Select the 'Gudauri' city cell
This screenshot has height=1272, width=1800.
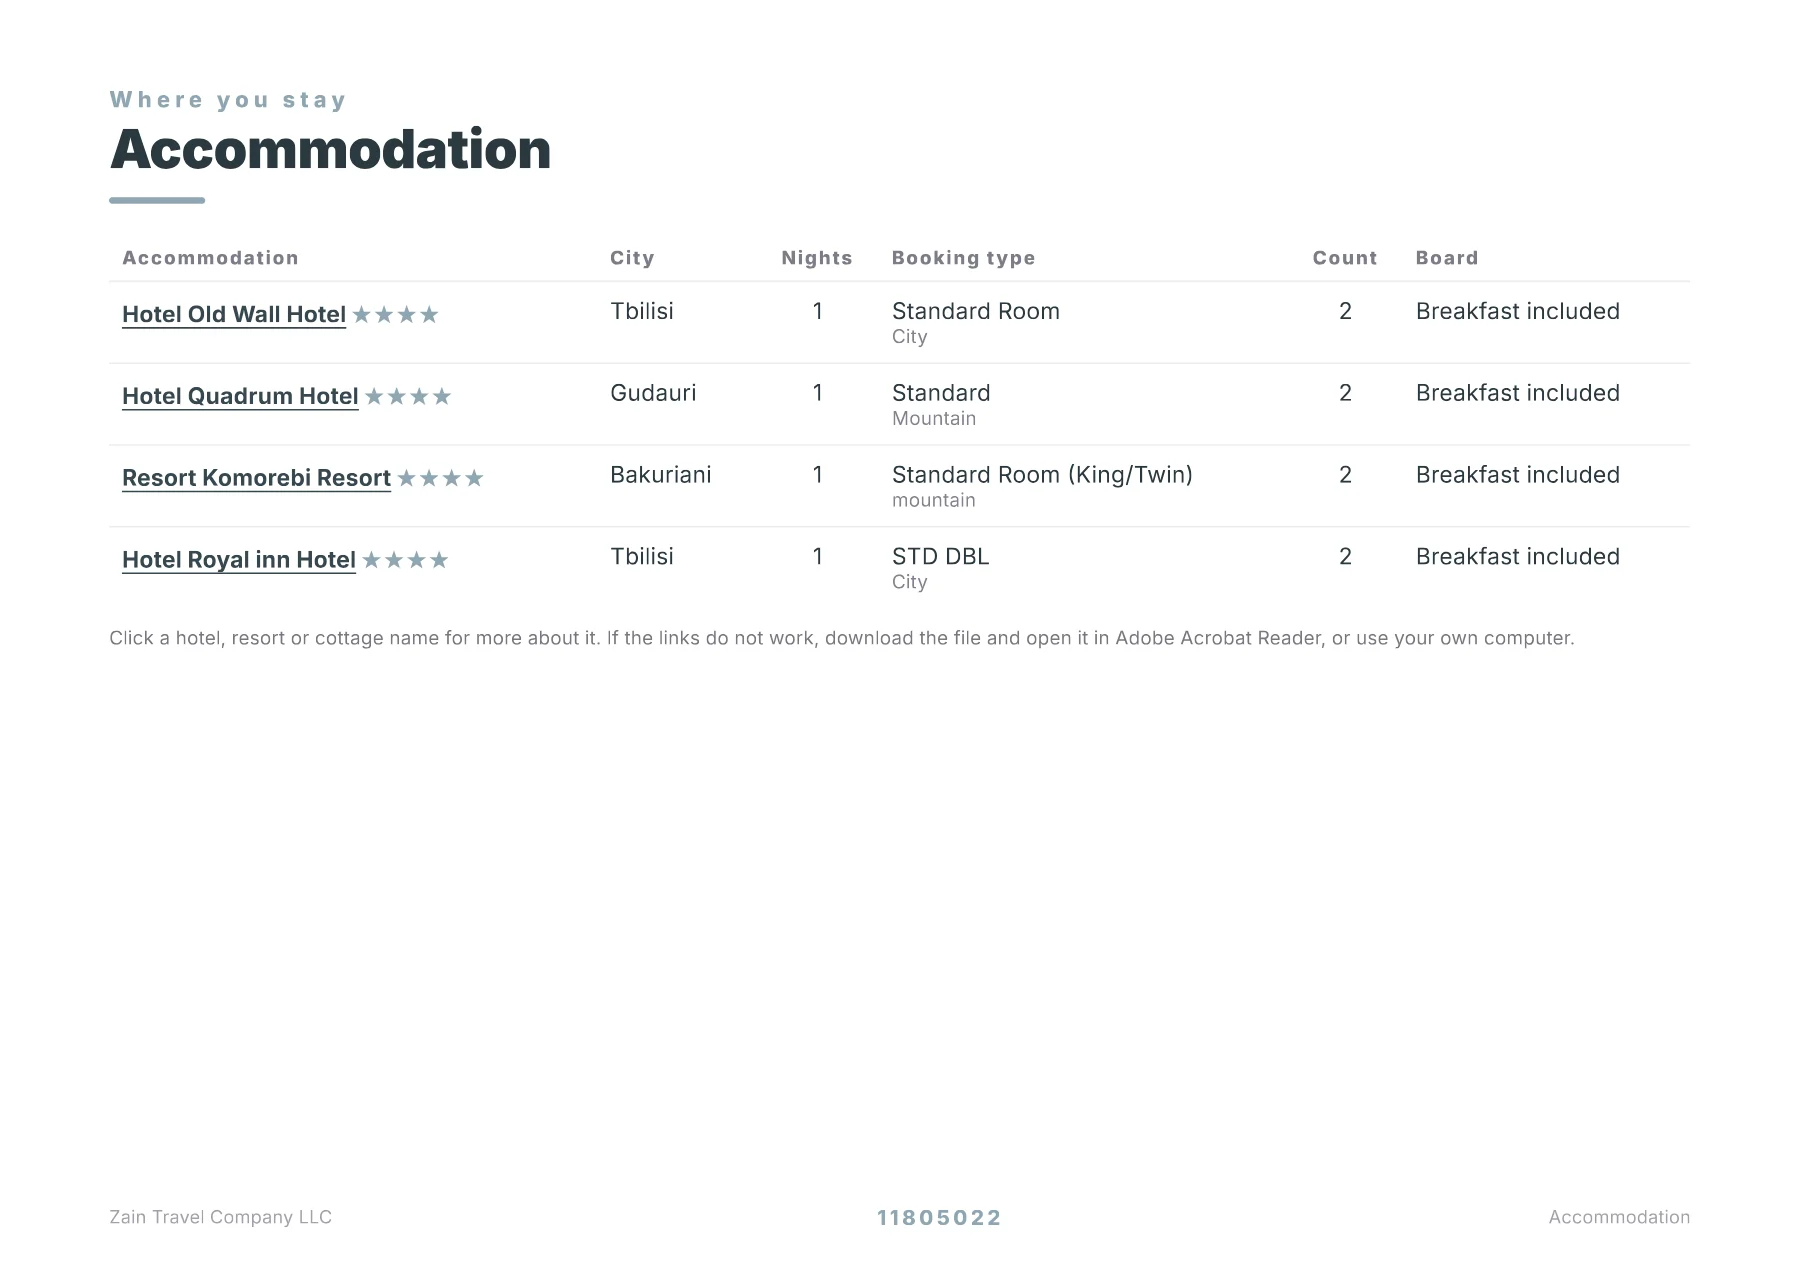(653, 393)
